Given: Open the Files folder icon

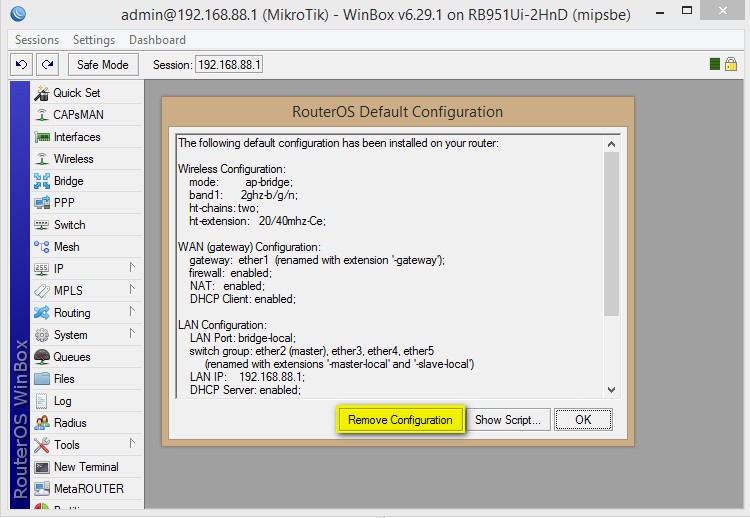Looking at the screenshot, I should 42,379.
